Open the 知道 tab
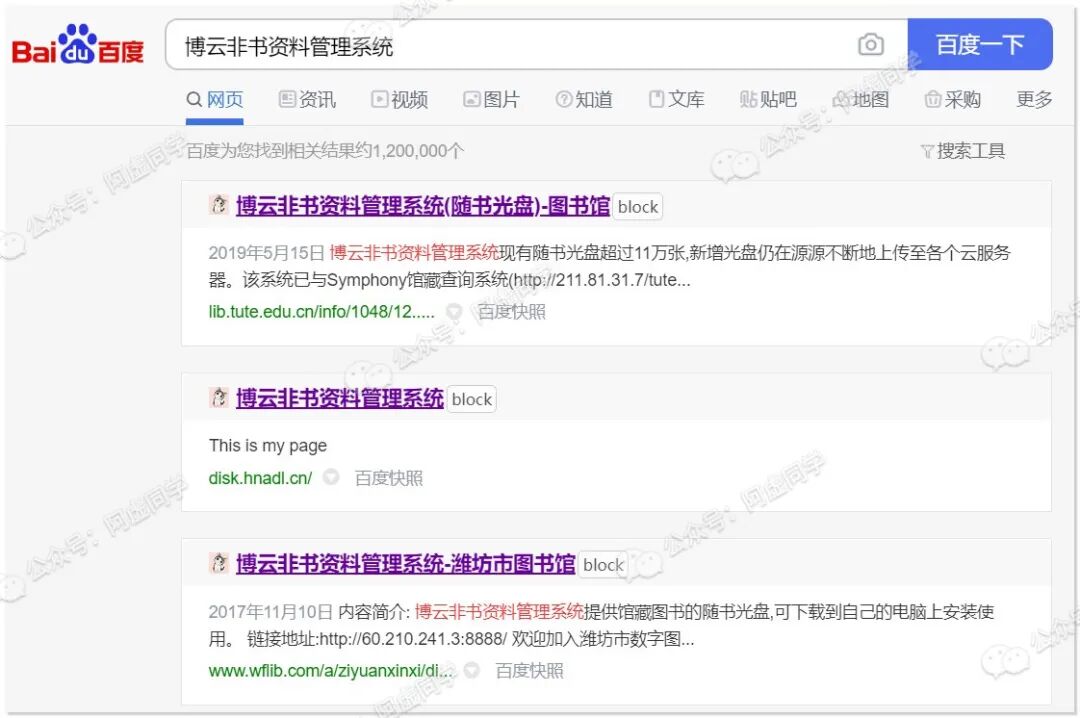Viewport: 1080px width, 718px height. [x=583, y=100]
